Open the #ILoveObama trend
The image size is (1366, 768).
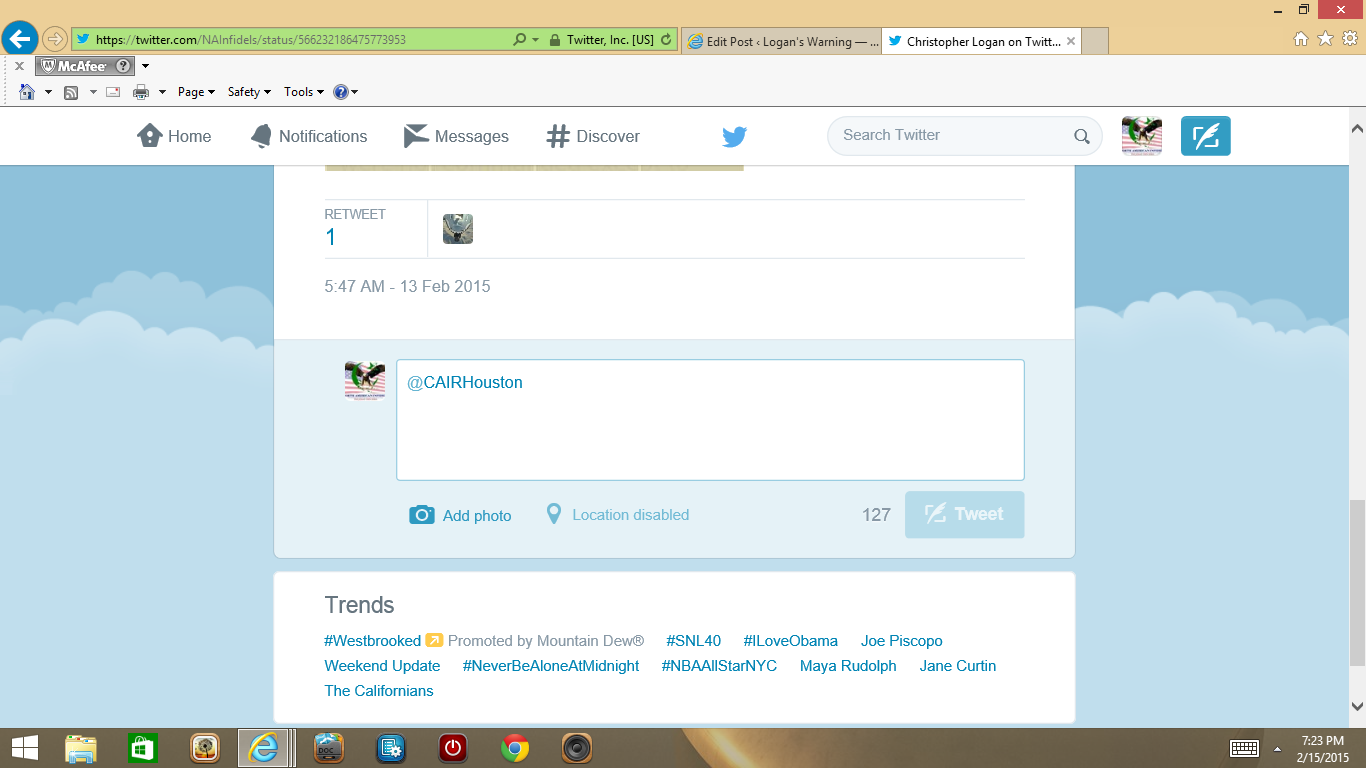(x=790, y=641)
